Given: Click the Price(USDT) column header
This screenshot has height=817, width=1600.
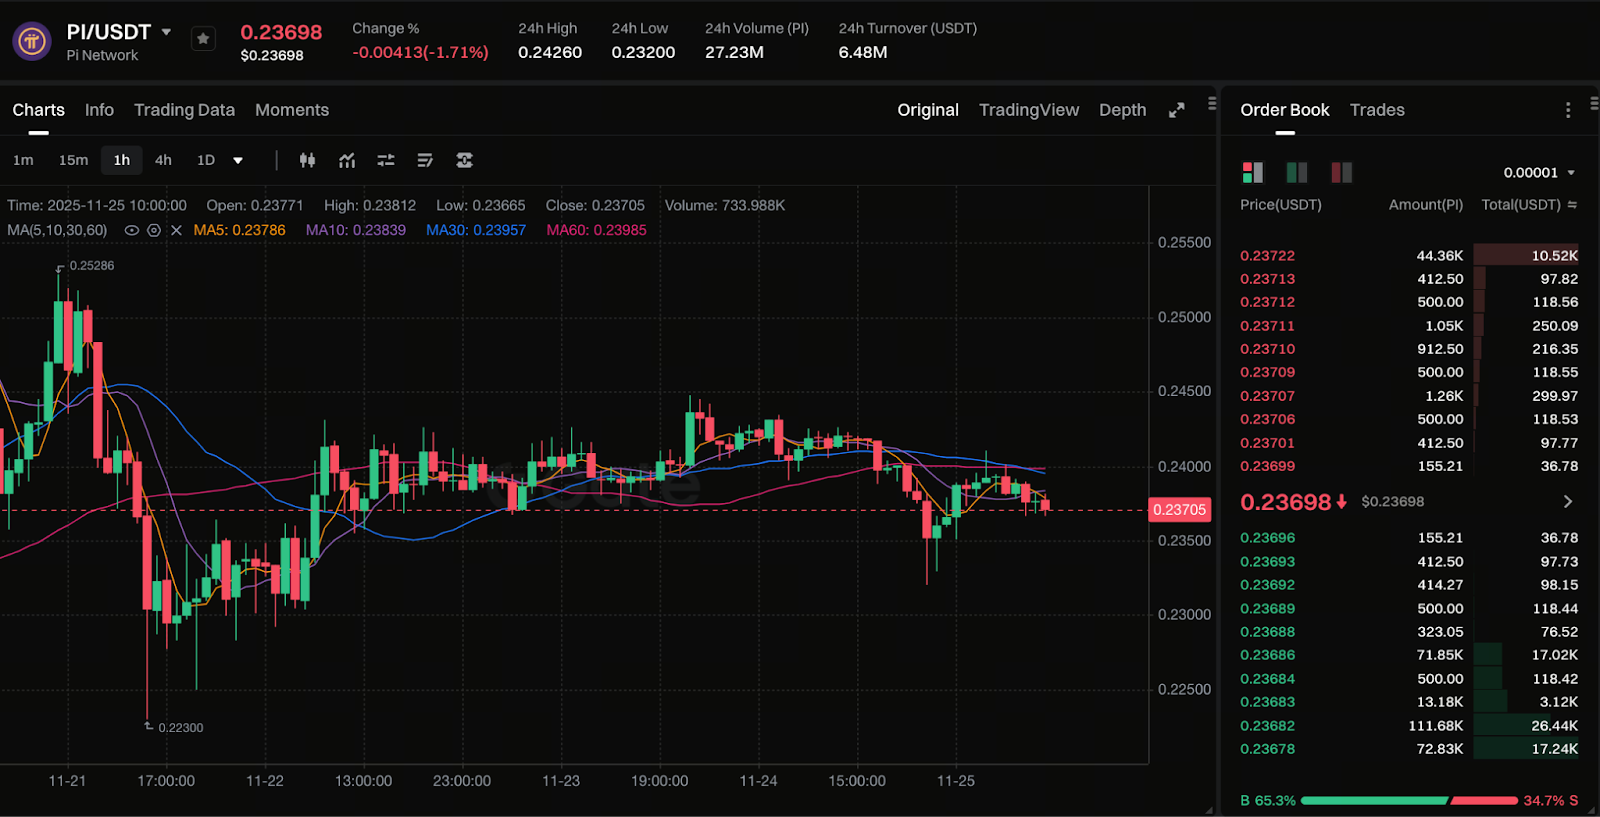Looking at the screenshot, I should [x=1281, y=205].
